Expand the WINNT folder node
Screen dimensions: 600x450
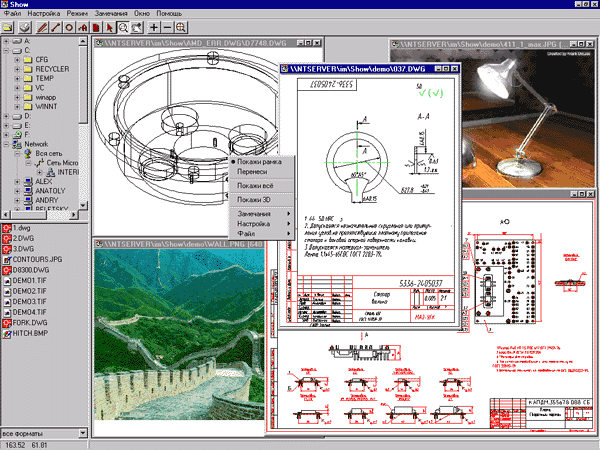[17, 107]
